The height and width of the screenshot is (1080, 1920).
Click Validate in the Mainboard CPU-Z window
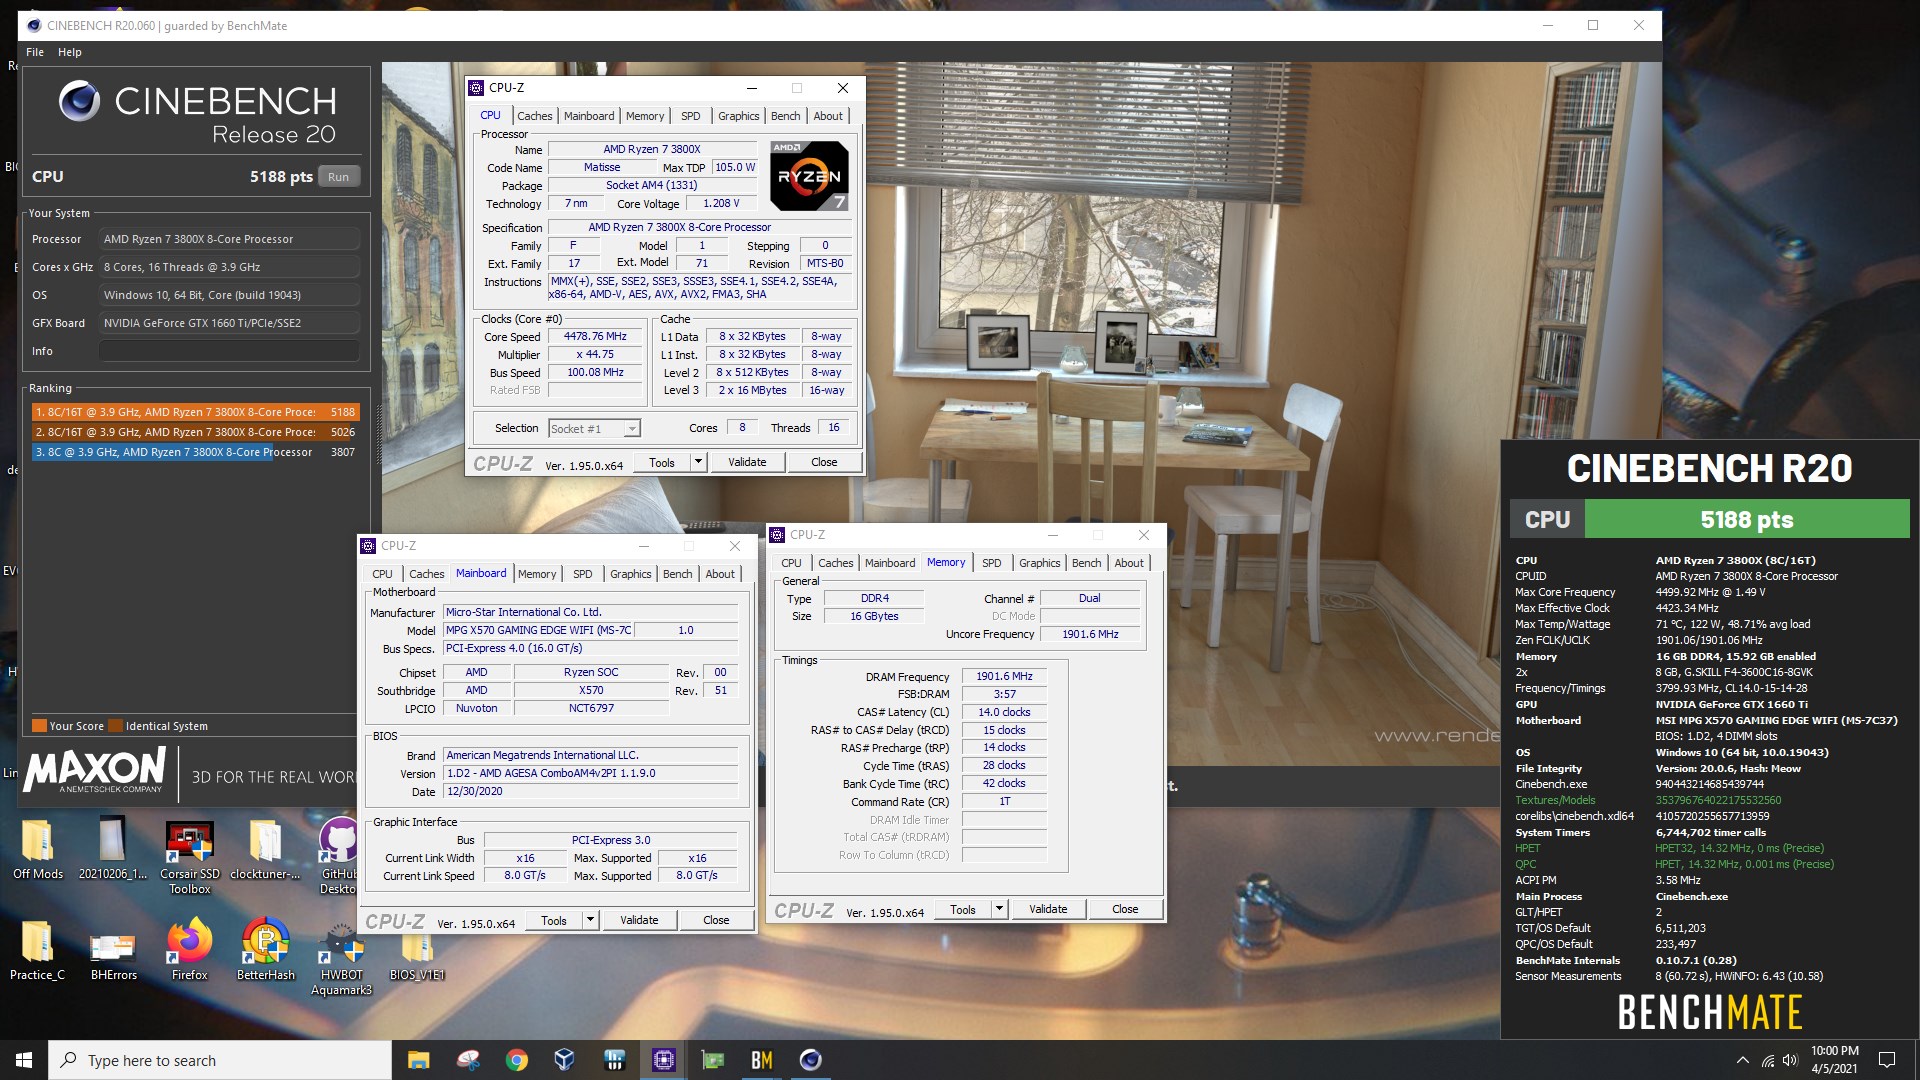click(639, 920)
